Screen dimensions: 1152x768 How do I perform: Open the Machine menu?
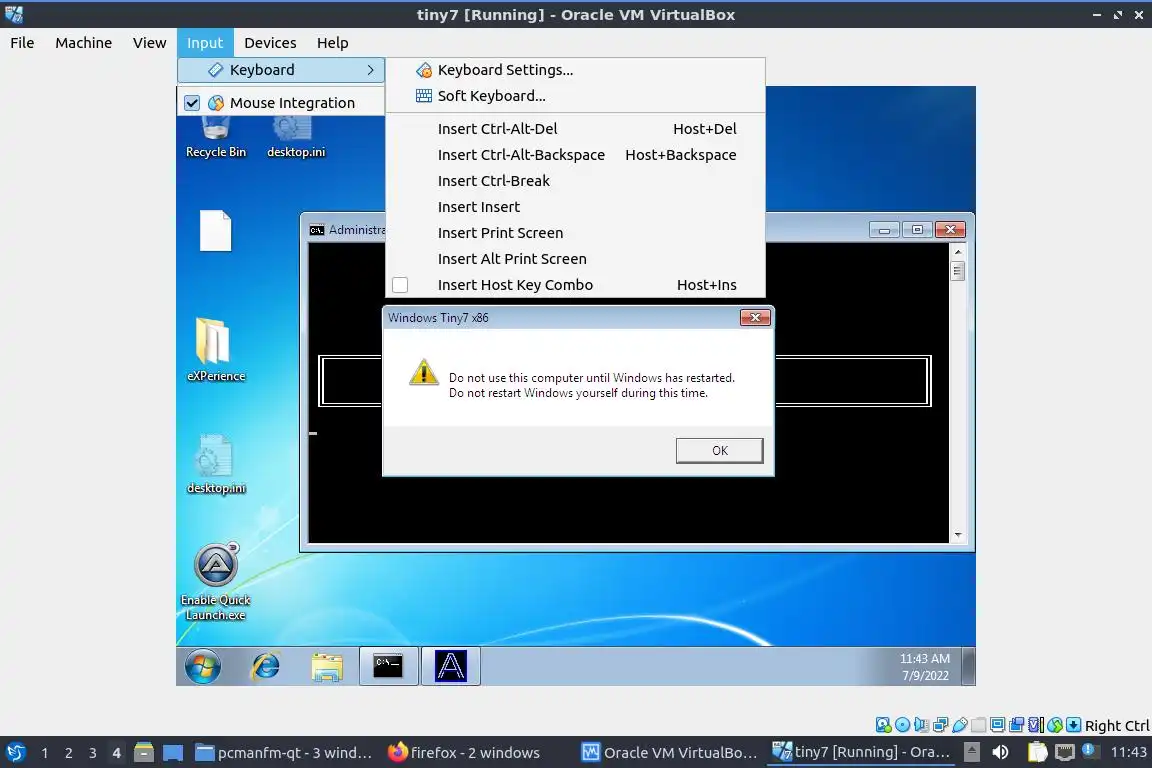click(x=84, y=43)
